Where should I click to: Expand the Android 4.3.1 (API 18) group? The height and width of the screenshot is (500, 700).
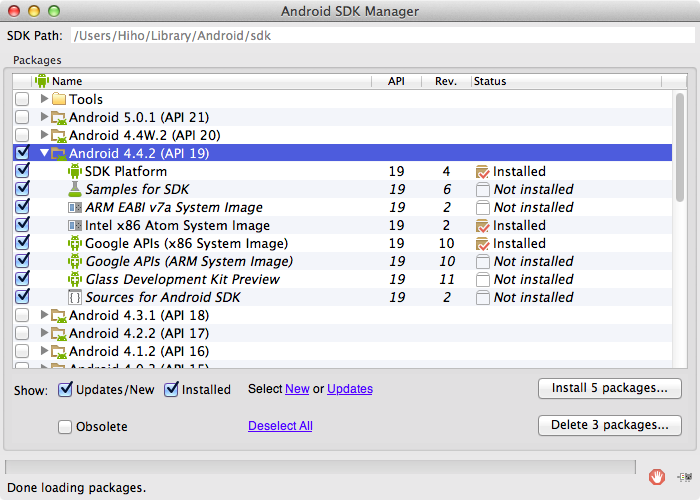pyautogui.click(x=44, y=315)
